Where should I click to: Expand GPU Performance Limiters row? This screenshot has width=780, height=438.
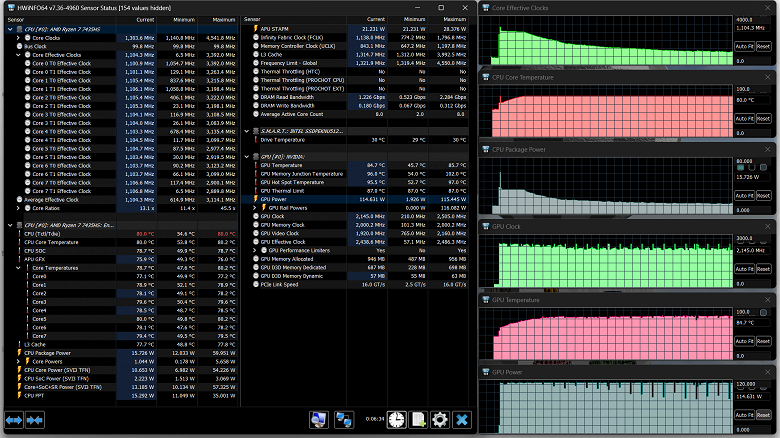[255, 250]
